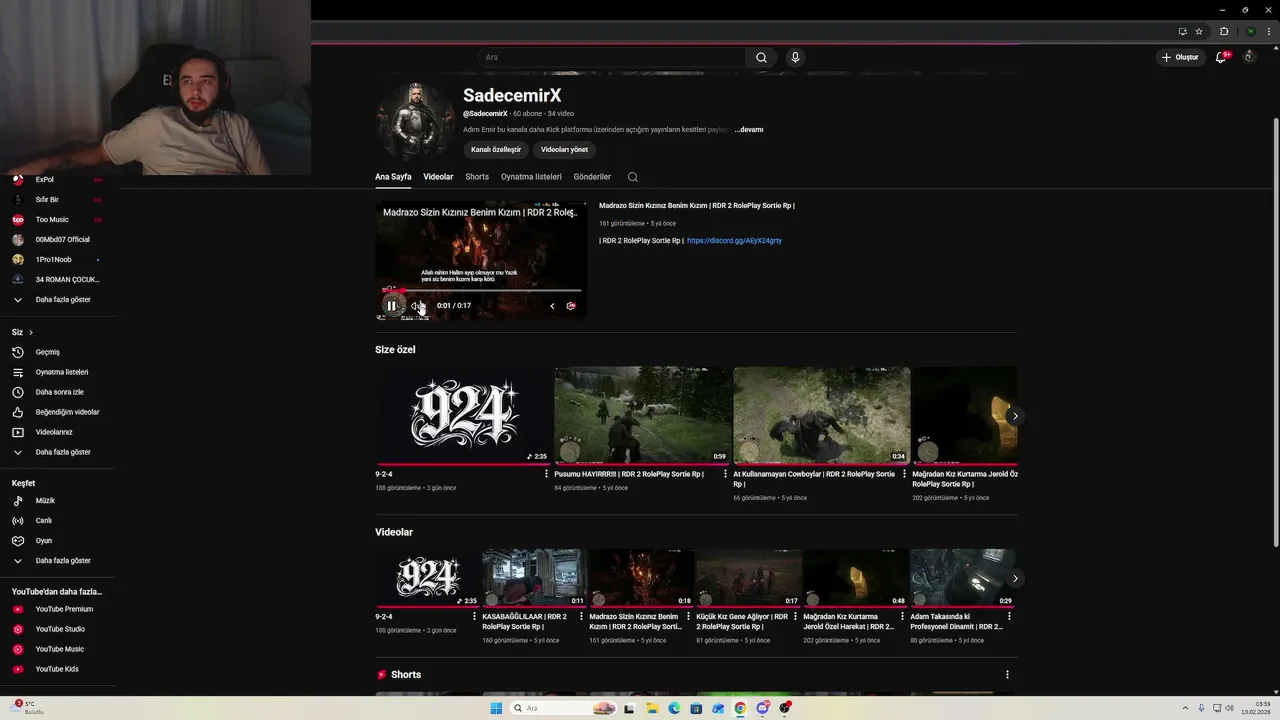The image size is (1280, 720).
Task: Open more options for KASABAĞĞLILAAR video
Action: 581,617
